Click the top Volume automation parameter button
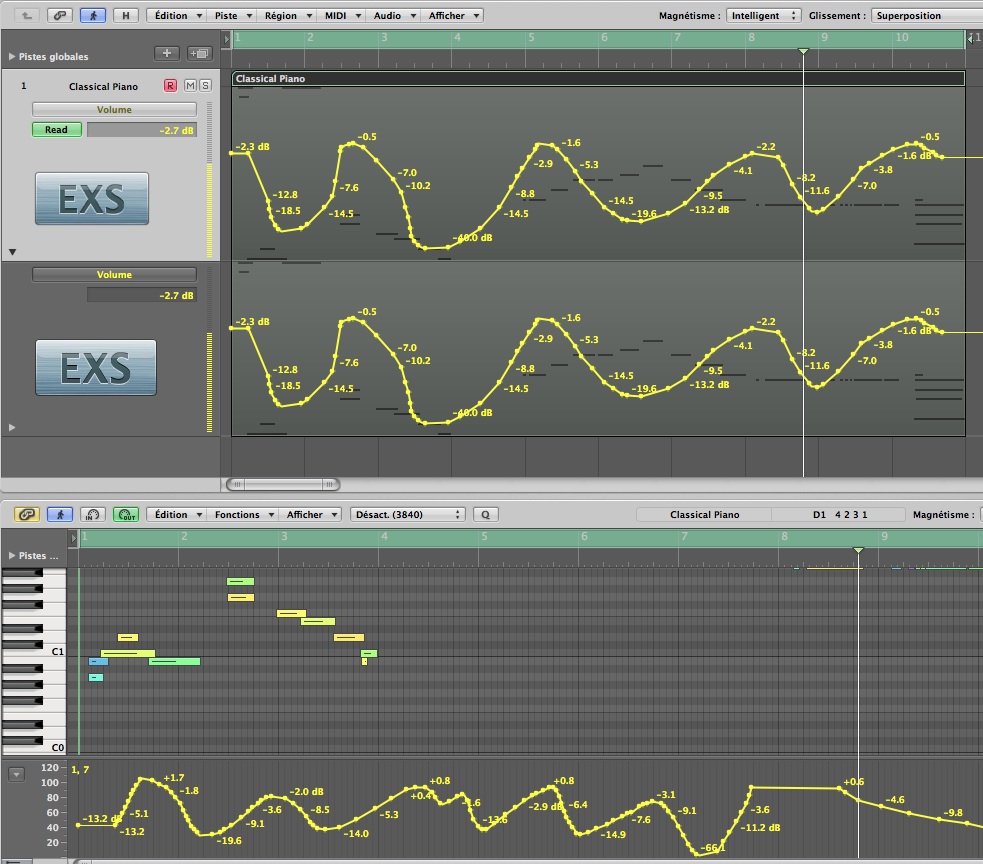 114,109
